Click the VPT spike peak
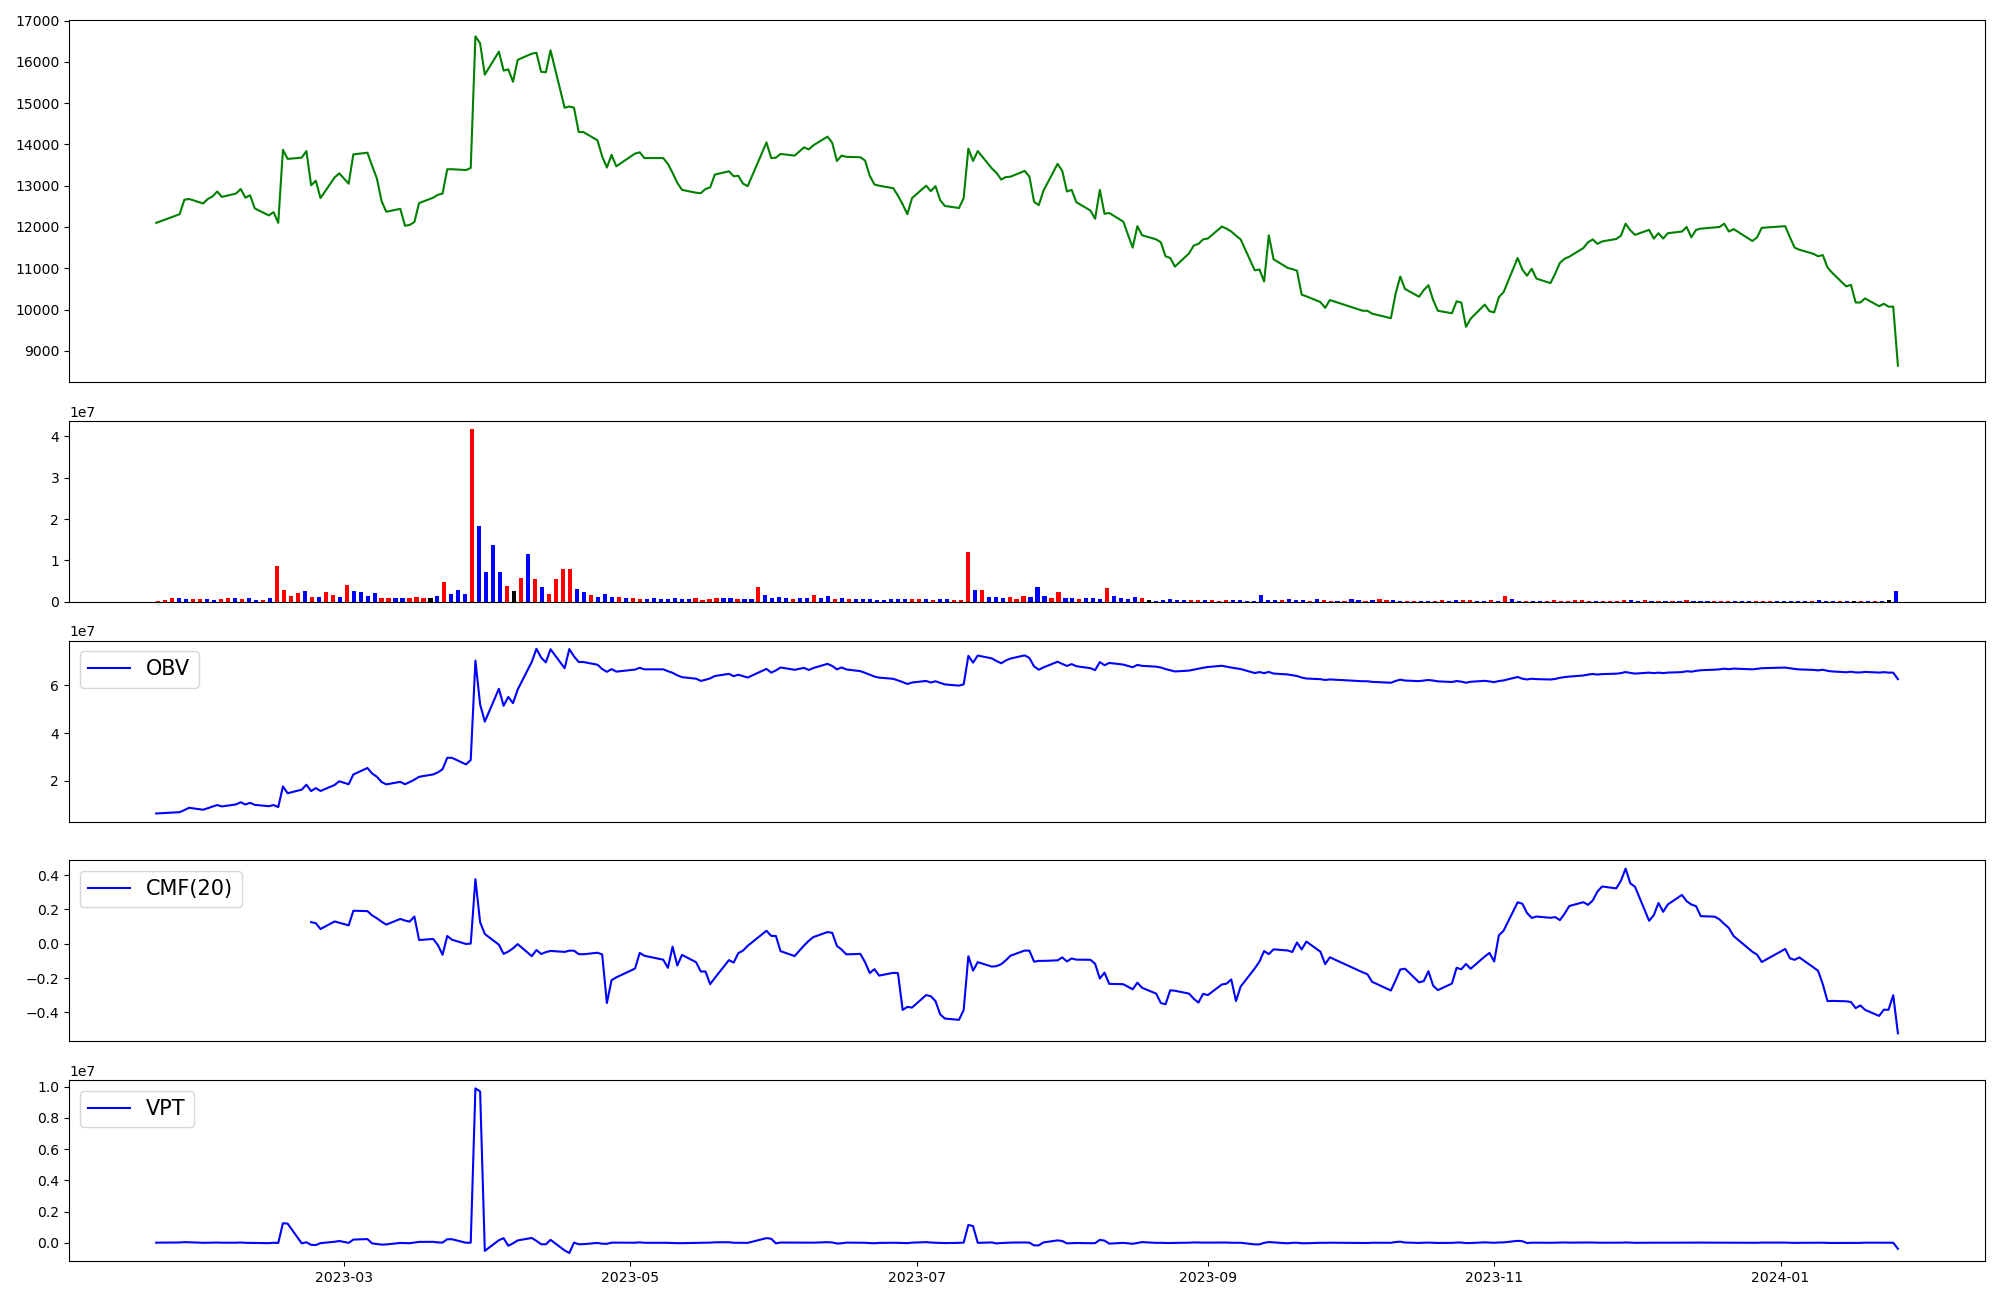The width and height of the screenshot is (2000, 1300). click(x=475, y=1088)
